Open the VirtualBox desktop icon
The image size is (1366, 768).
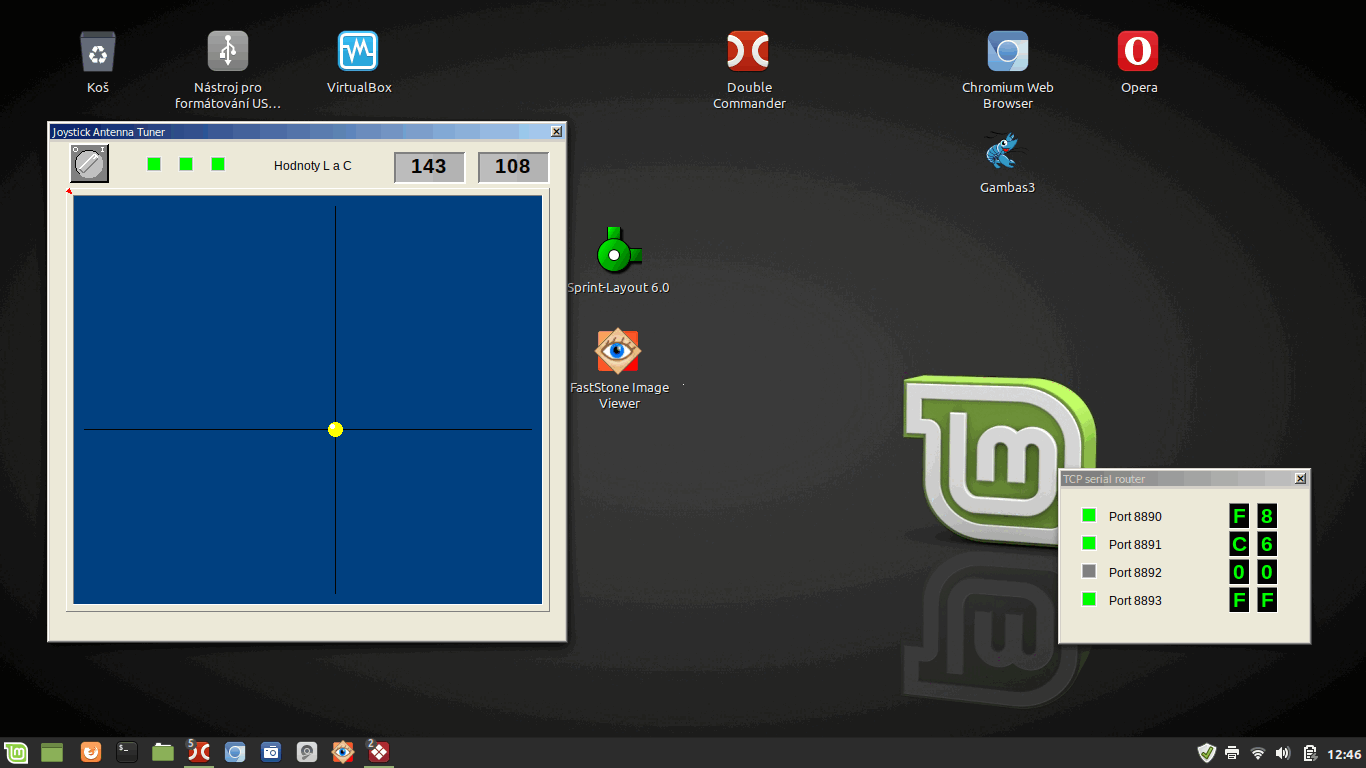pyautogui.click(x=358, y=52)
